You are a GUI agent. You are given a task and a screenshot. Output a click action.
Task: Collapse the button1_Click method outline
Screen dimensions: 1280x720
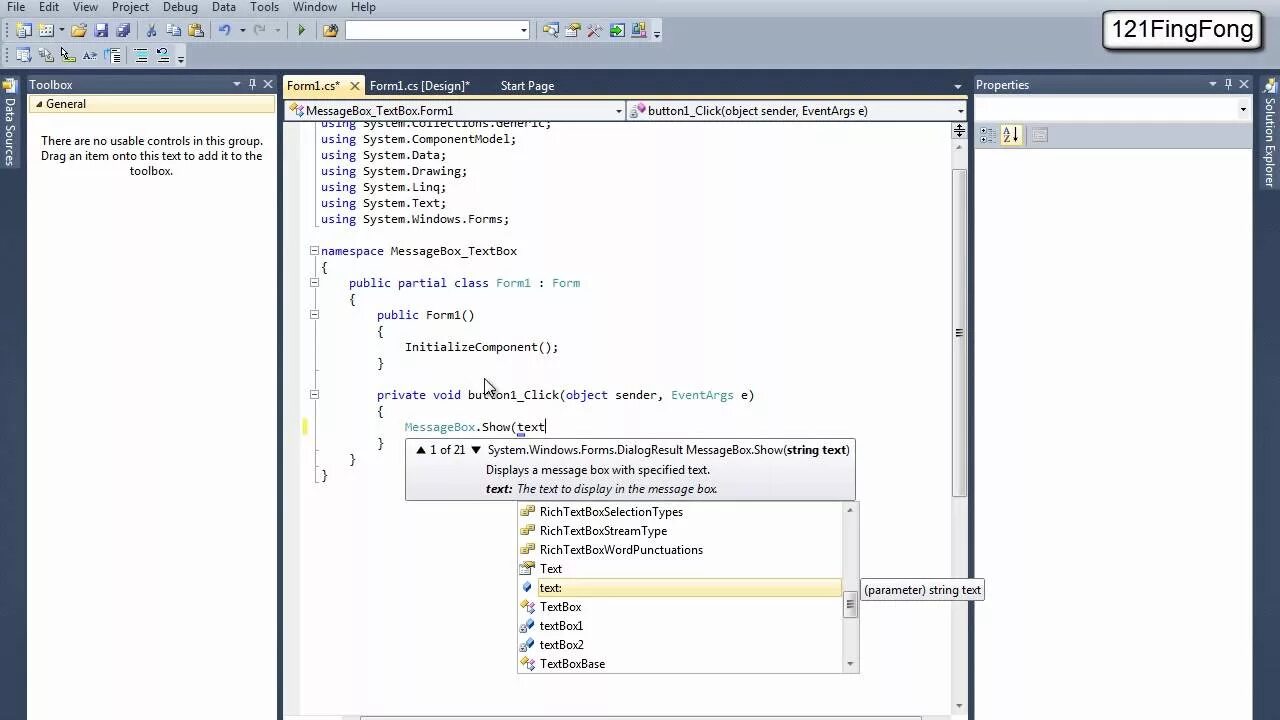pos(313,395)
